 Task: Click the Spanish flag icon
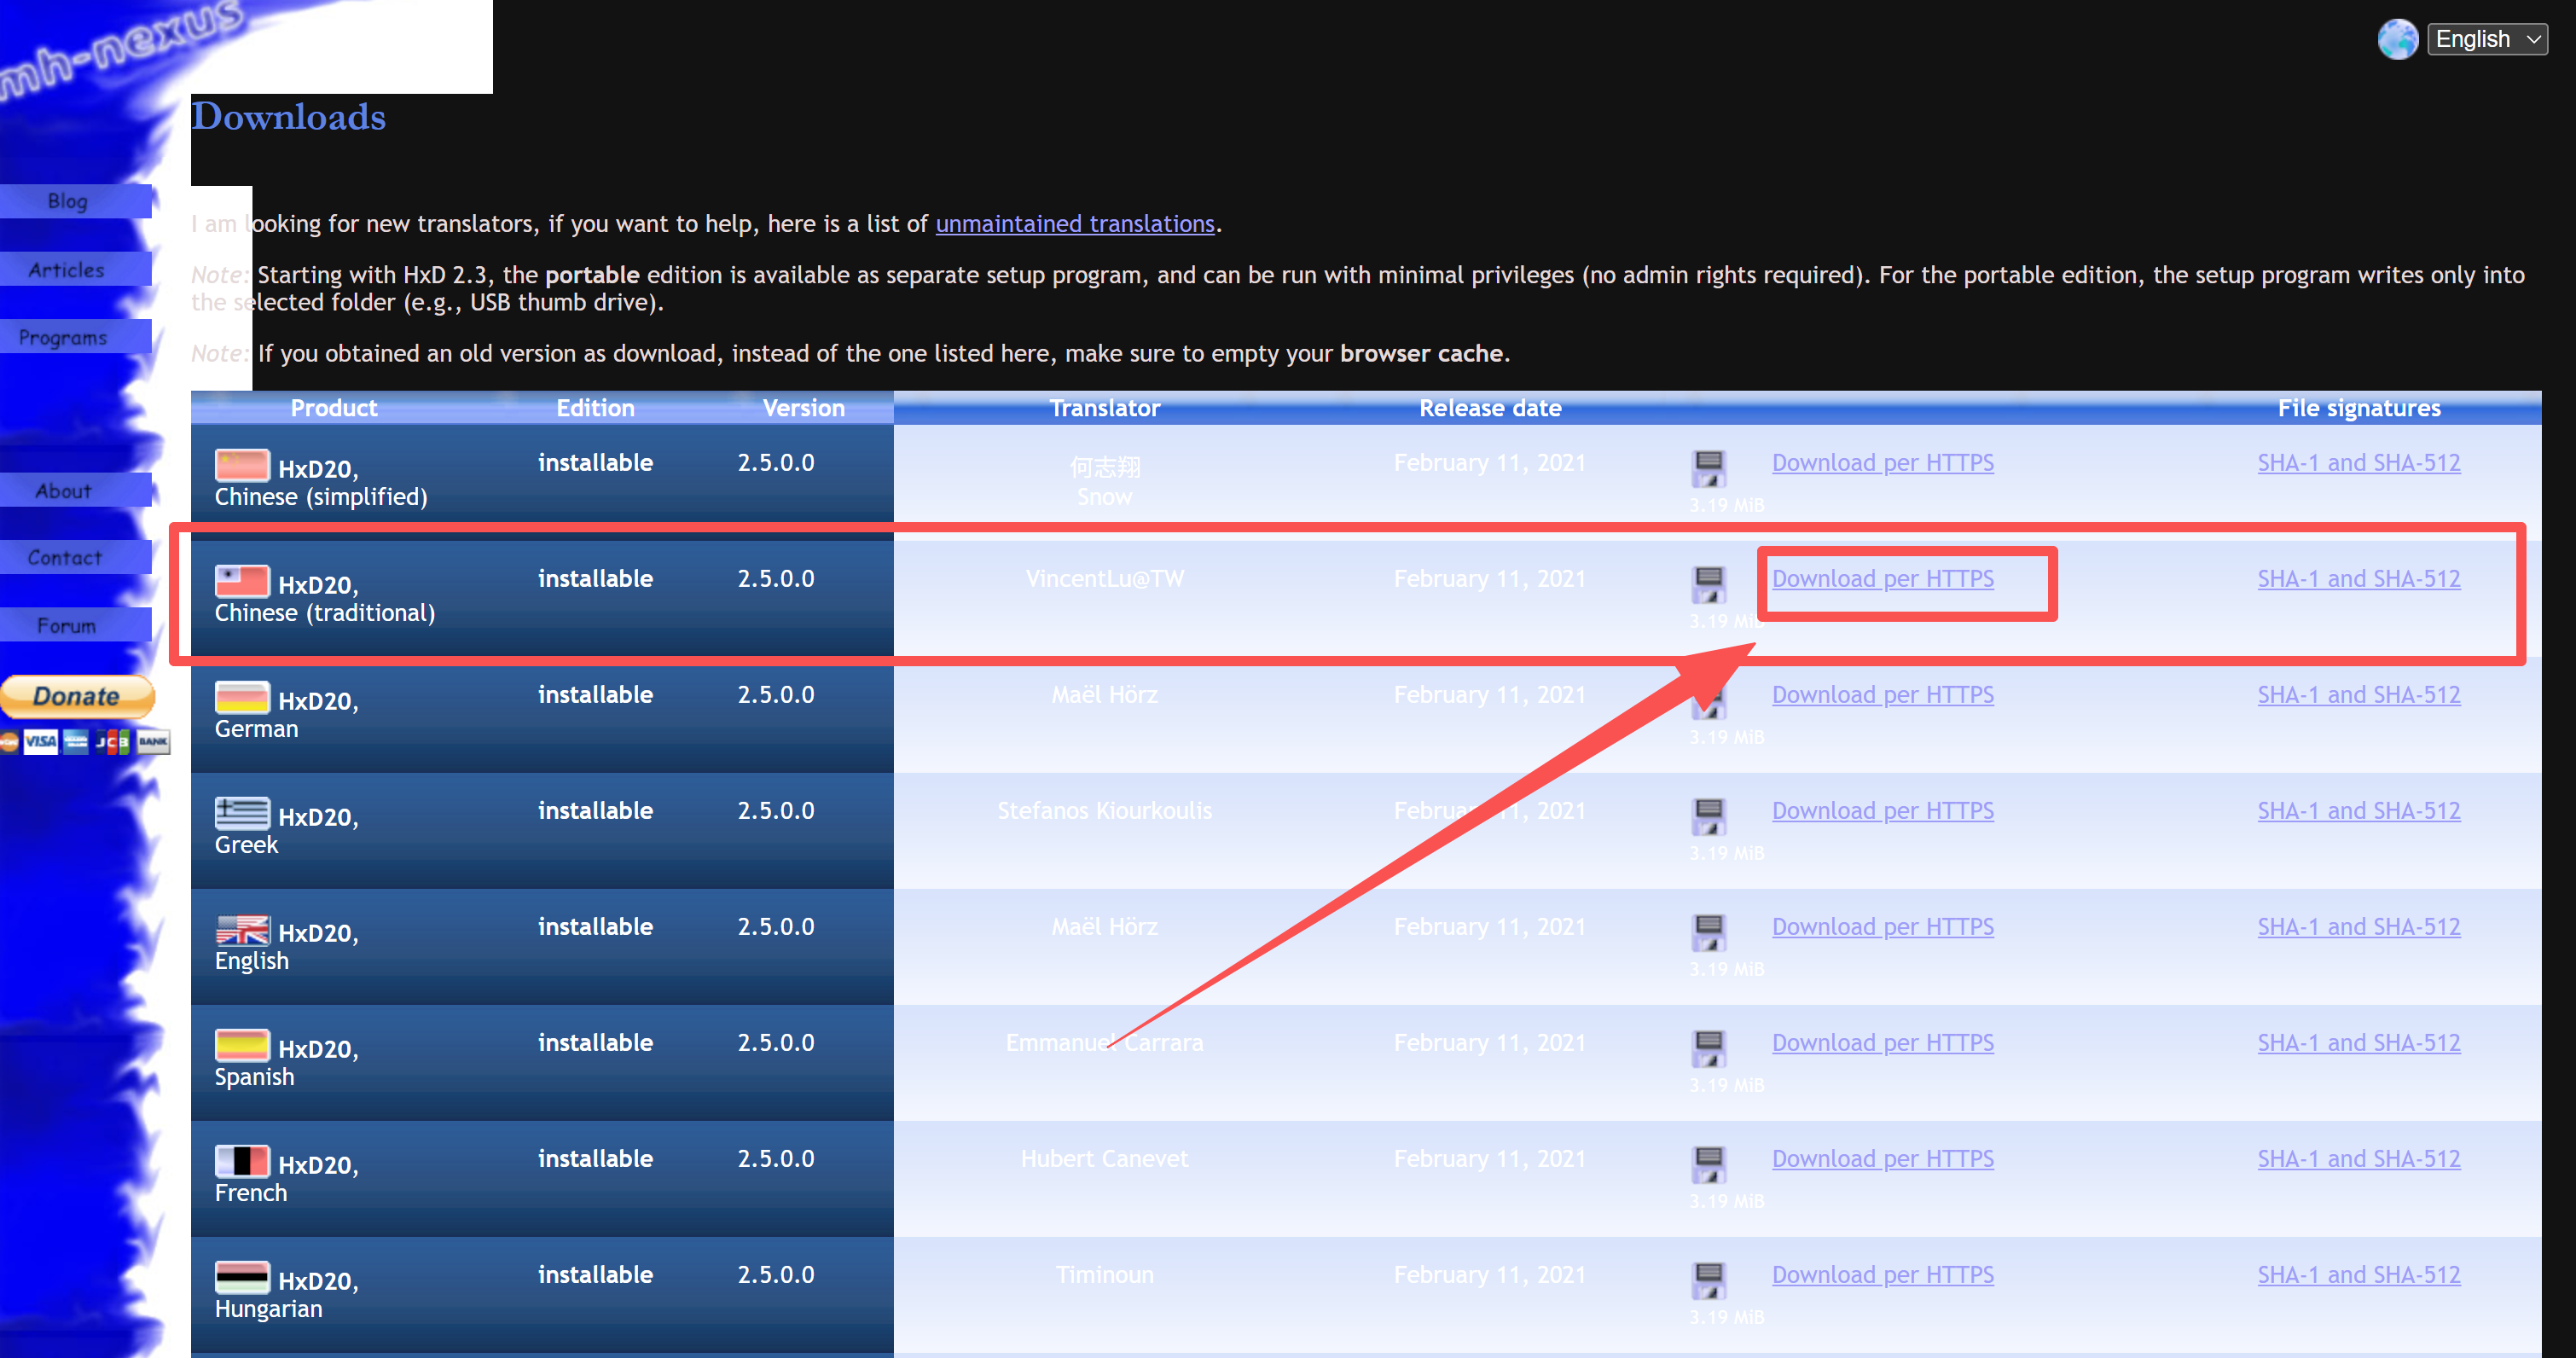[x=242, y=1045]
